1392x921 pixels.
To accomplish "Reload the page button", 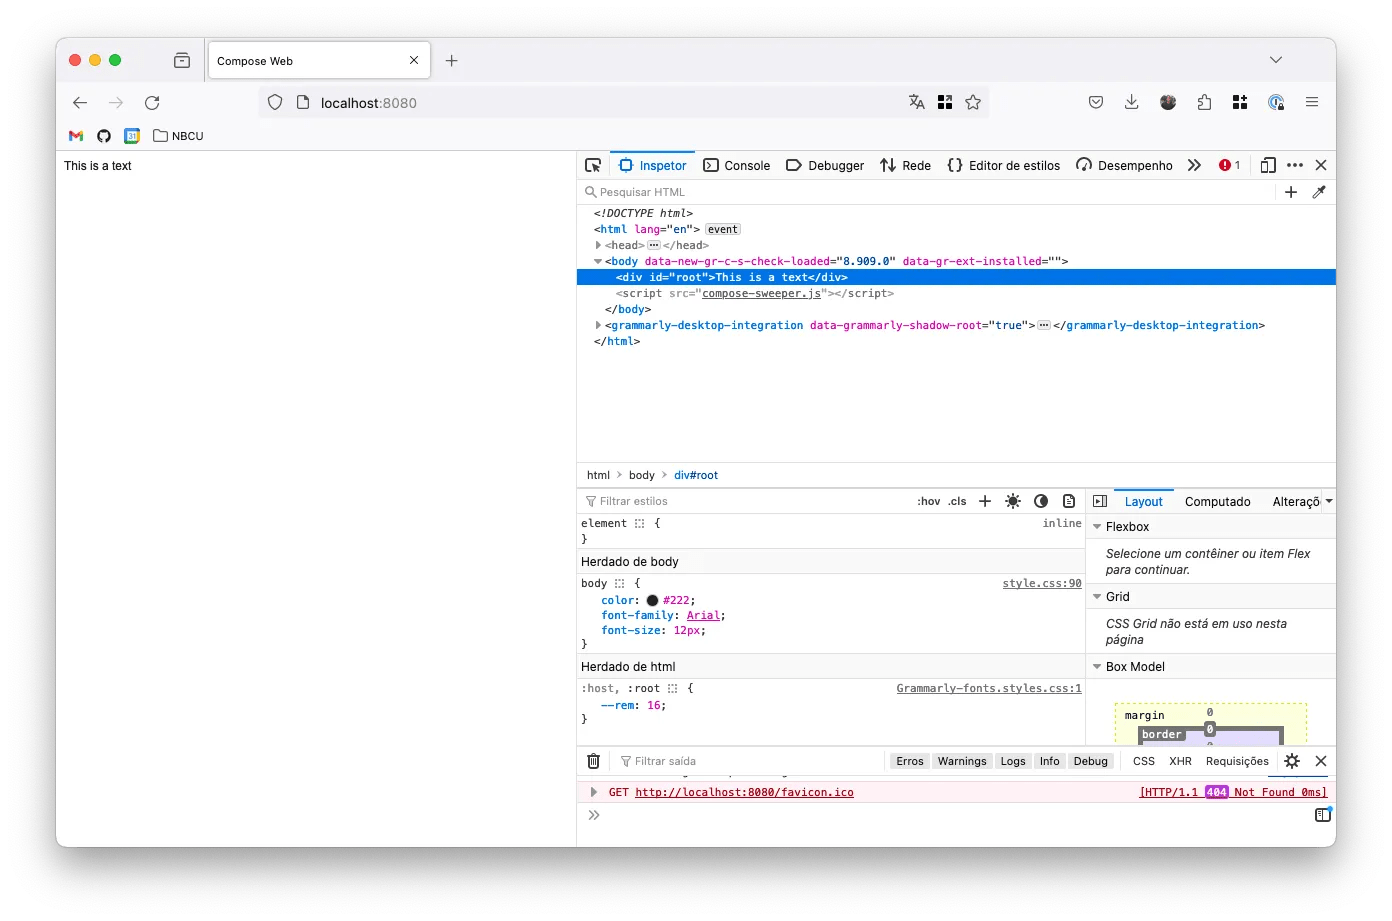I will [x=152, y=103].
